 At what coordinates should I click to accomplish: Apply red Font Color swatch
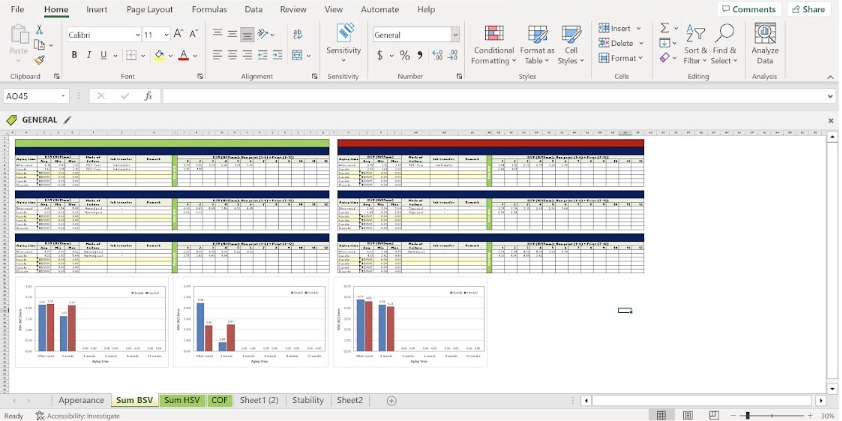[x=184, y=55]
